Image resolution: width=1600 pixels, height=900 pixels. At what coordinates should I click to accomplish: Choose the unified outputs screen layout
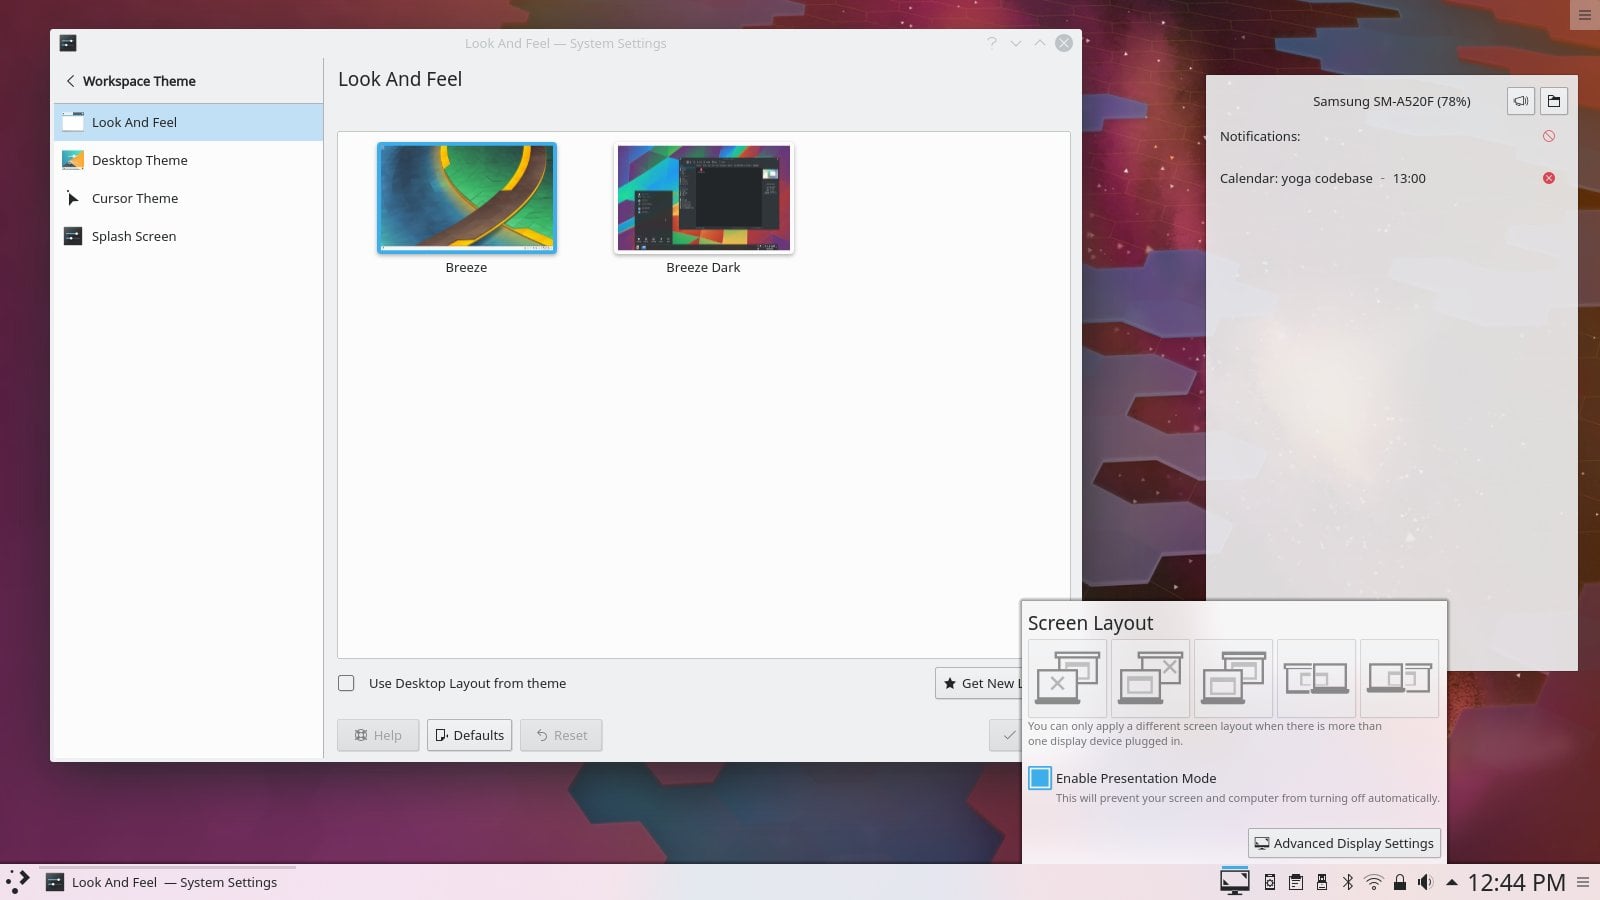(1233, 678)
